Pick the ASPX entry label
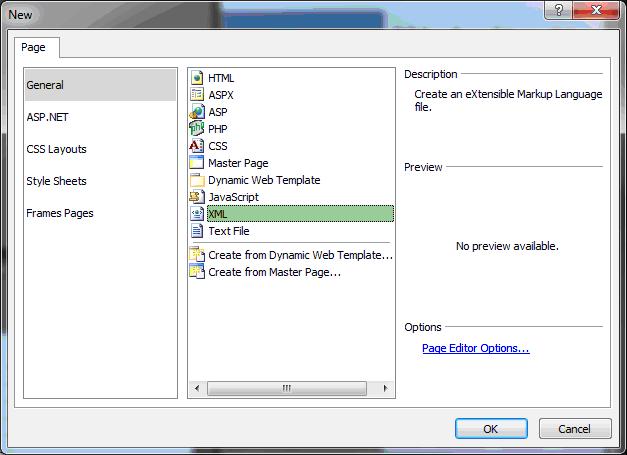Viewport: 627px width, 455px height. coord(221,95)
